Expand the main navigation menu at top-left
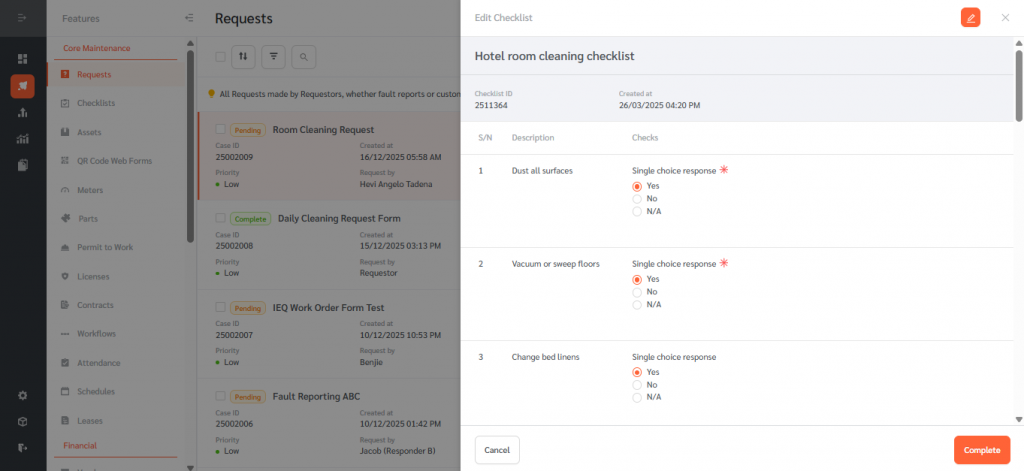 coord(22,18)
